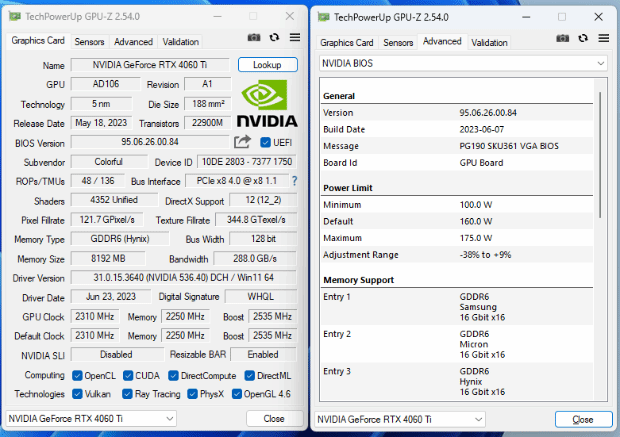The height and width of the screenshot is (437, 620).
Task: Click camera icon in the NVIDIA BIOS window
Action: click(563, 37)
